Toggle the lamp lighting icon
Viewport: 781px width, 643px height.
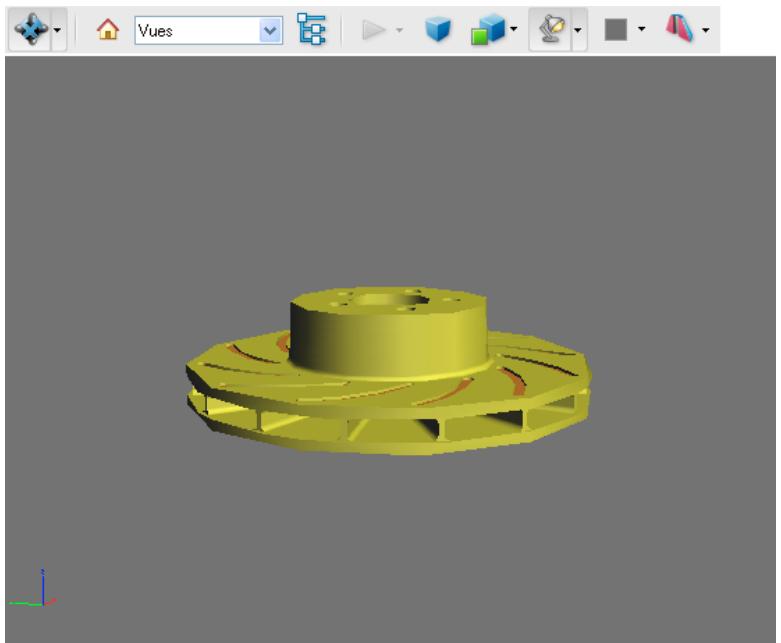551,29
